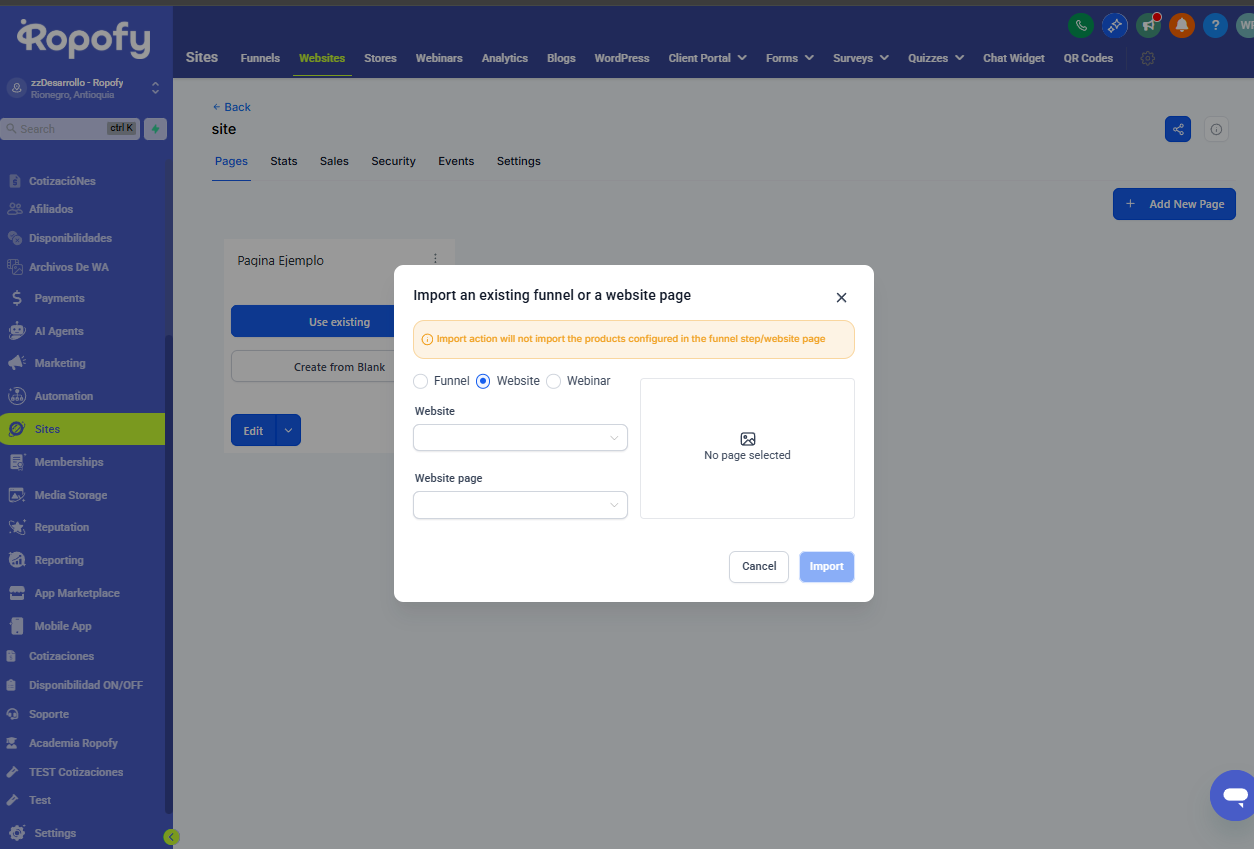This screenshot has width=1254, height=849.
Task: Collapse sidebar using green arrow icon
Action: tap(171, 837)
